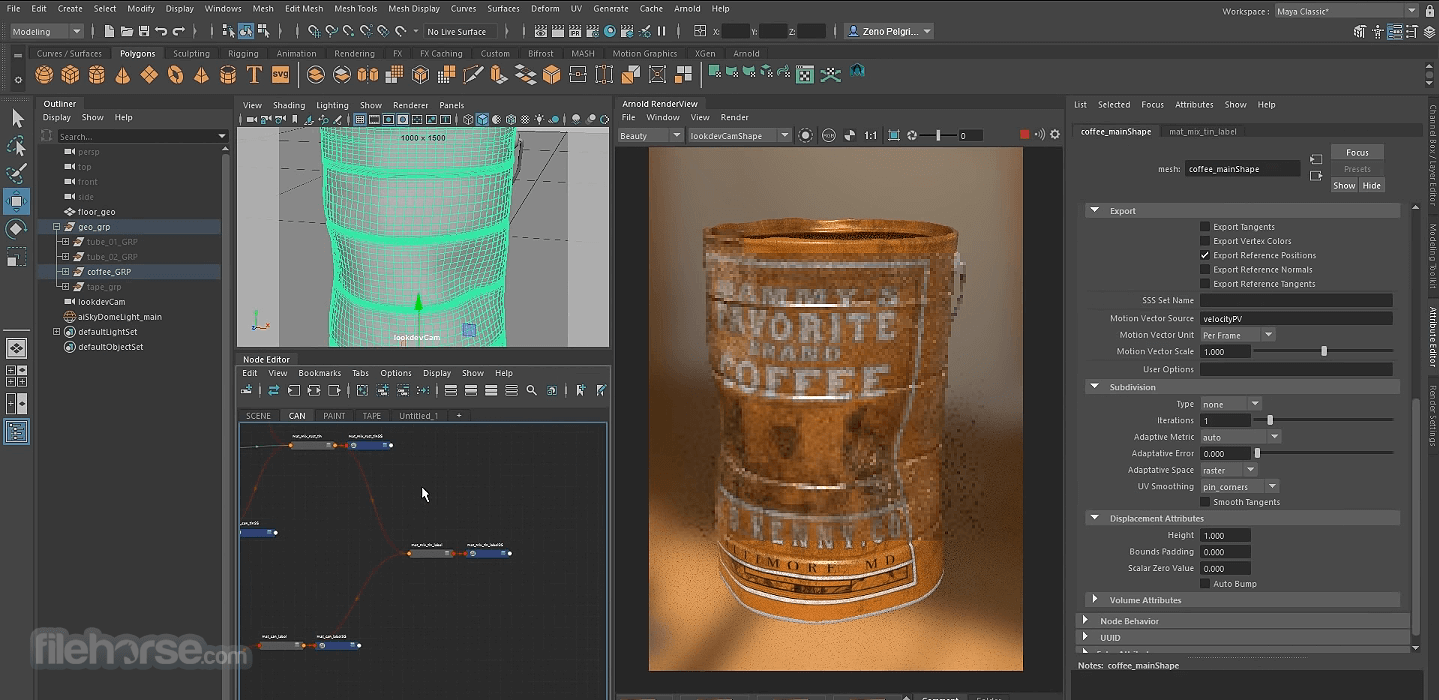Viewport: 1439px width, 700px height.
Task: Select the Lasso tool in toolbox
Action: tap(17, 146)
